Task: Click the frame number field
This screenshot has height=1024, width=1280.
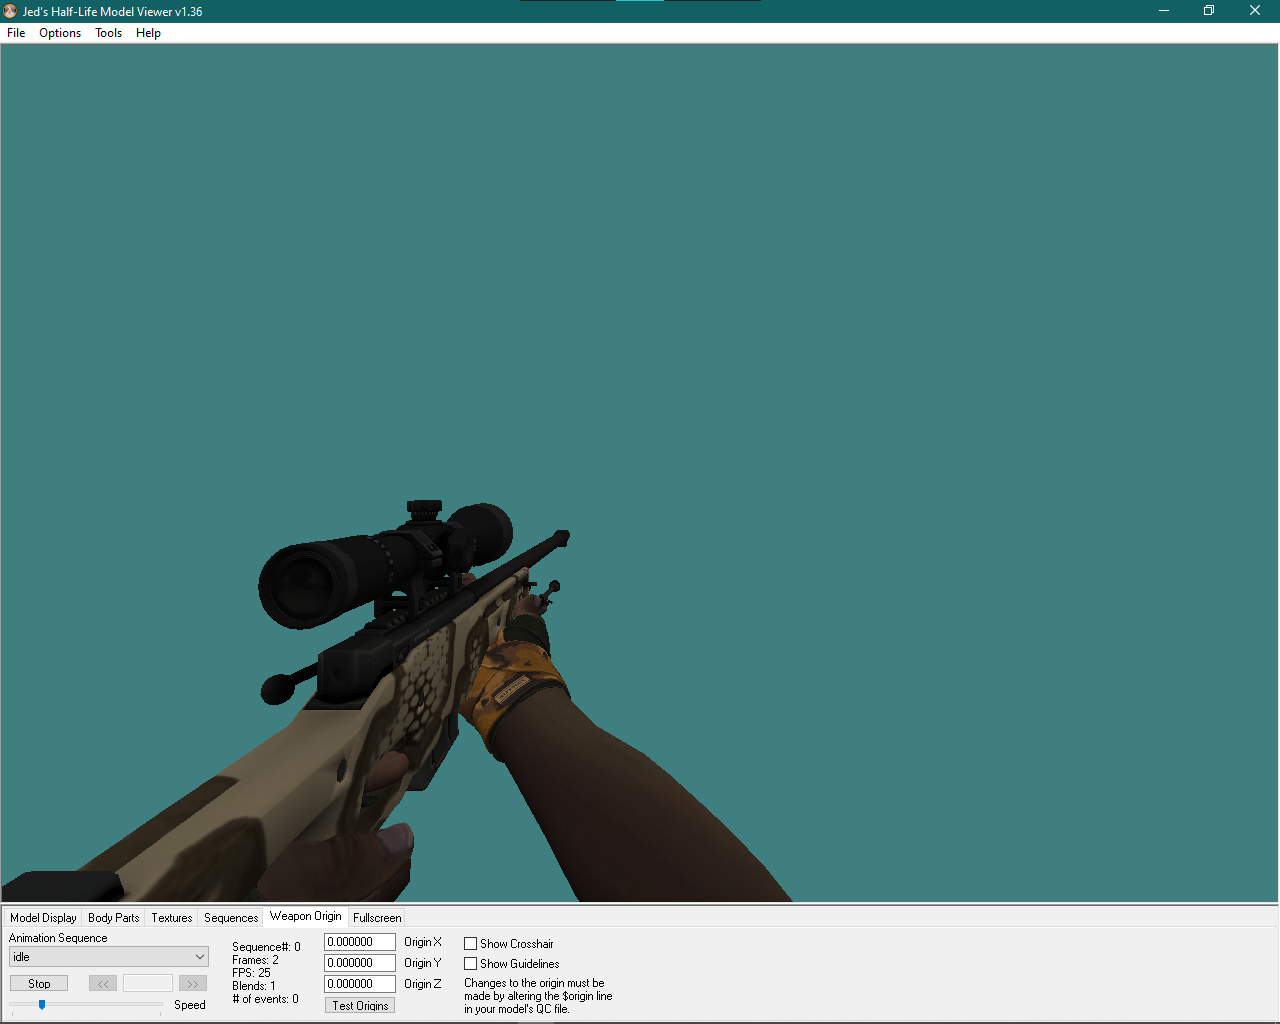Action: point(148,984)
